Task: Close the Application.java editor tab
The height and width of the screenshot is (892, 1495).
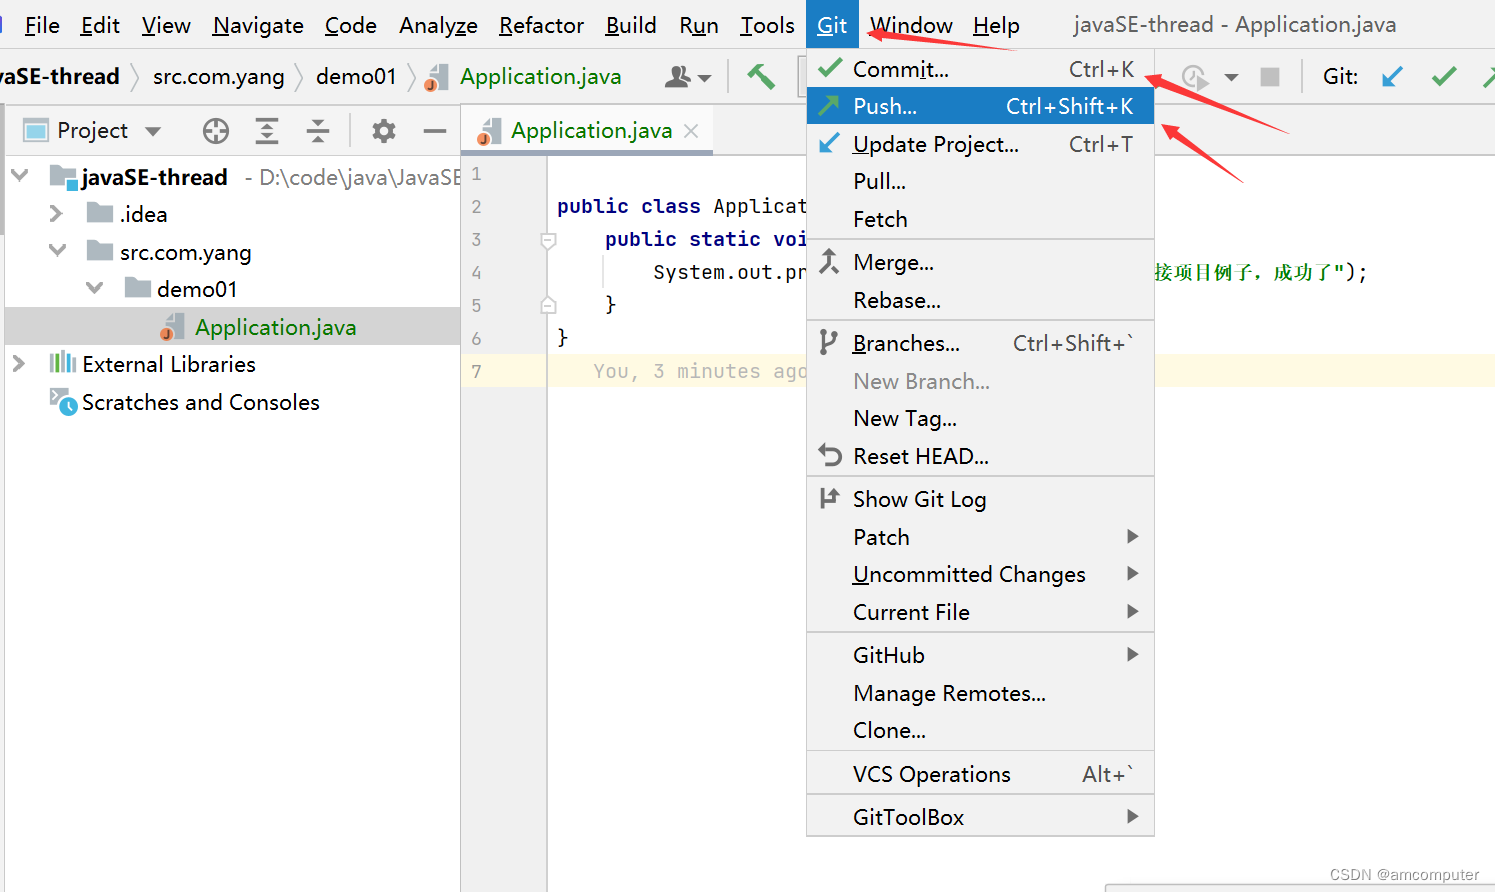Action: pos(691,130)
